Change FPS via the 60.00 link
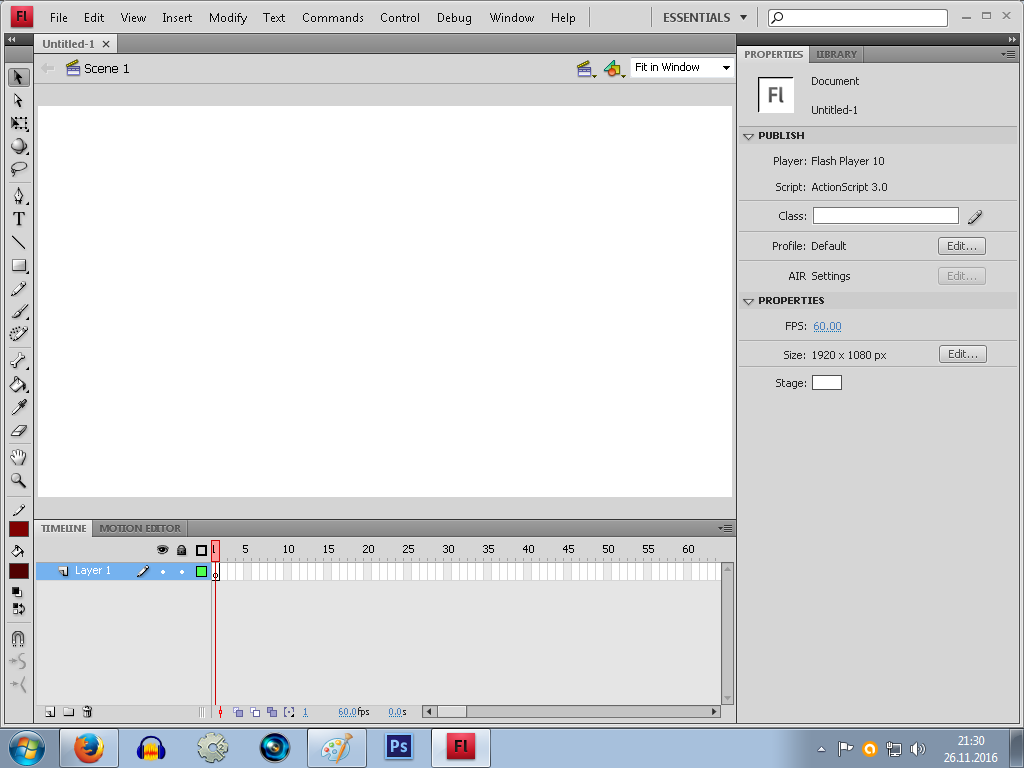 [x=827, y=325]
